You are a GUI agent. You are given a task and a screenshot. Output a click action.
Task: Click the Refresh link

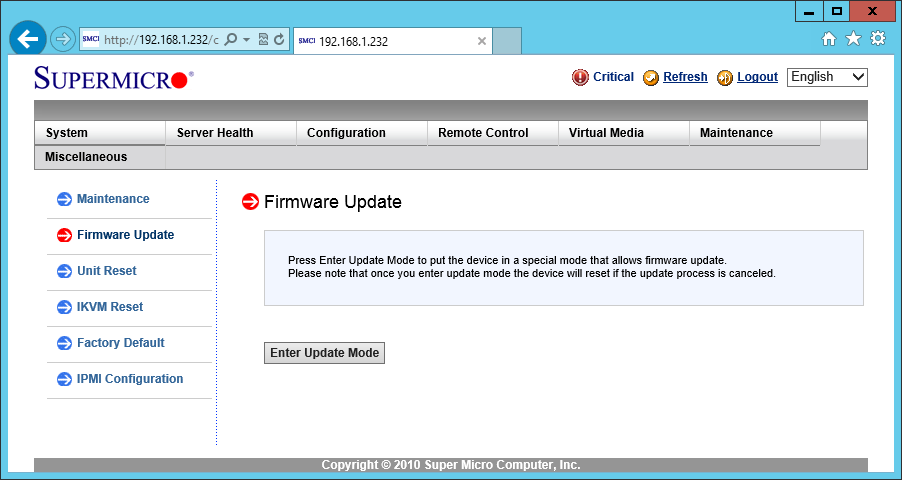pos(685,77)
